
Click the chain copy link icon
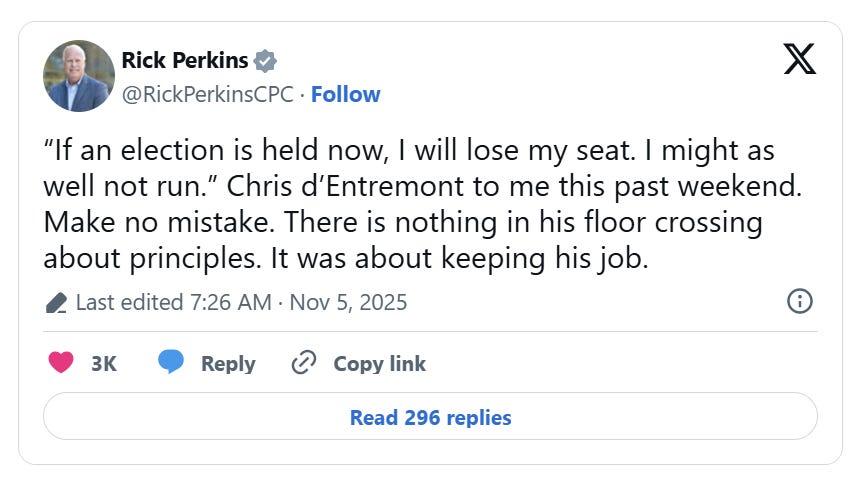pos(303,363)
